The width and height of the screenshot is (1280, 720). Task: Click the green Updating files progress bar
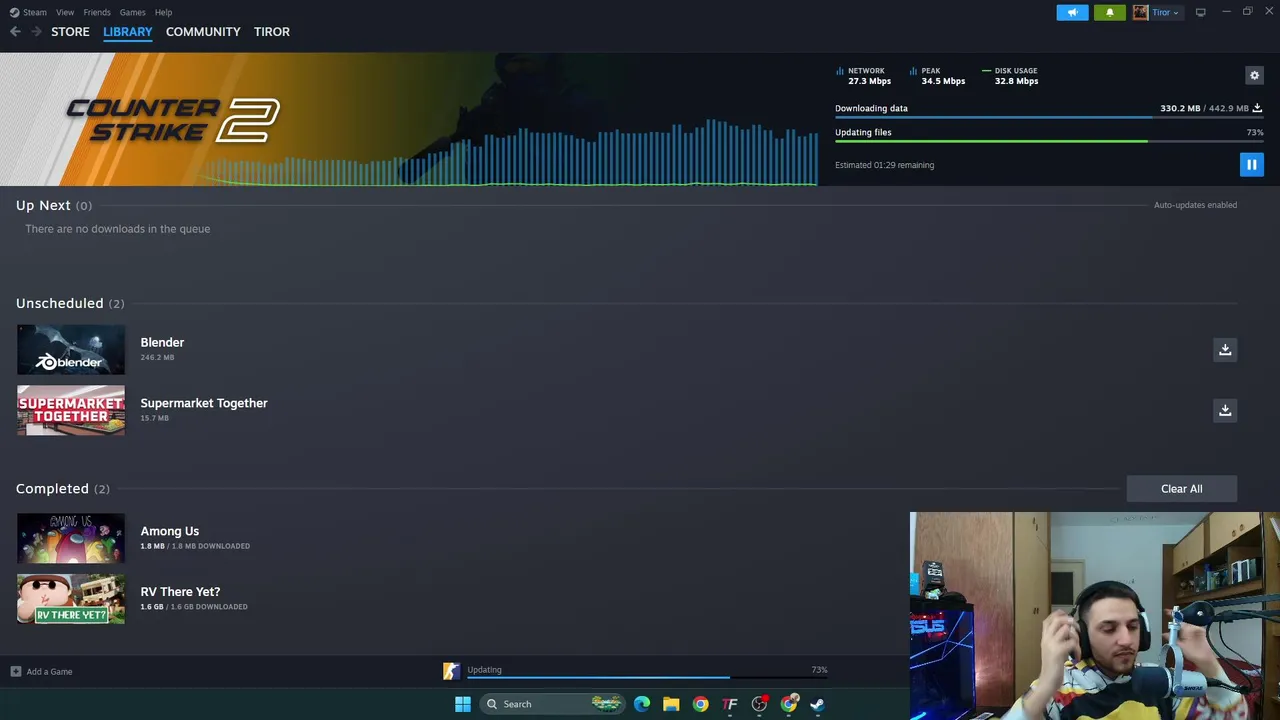coord(1049,141)
